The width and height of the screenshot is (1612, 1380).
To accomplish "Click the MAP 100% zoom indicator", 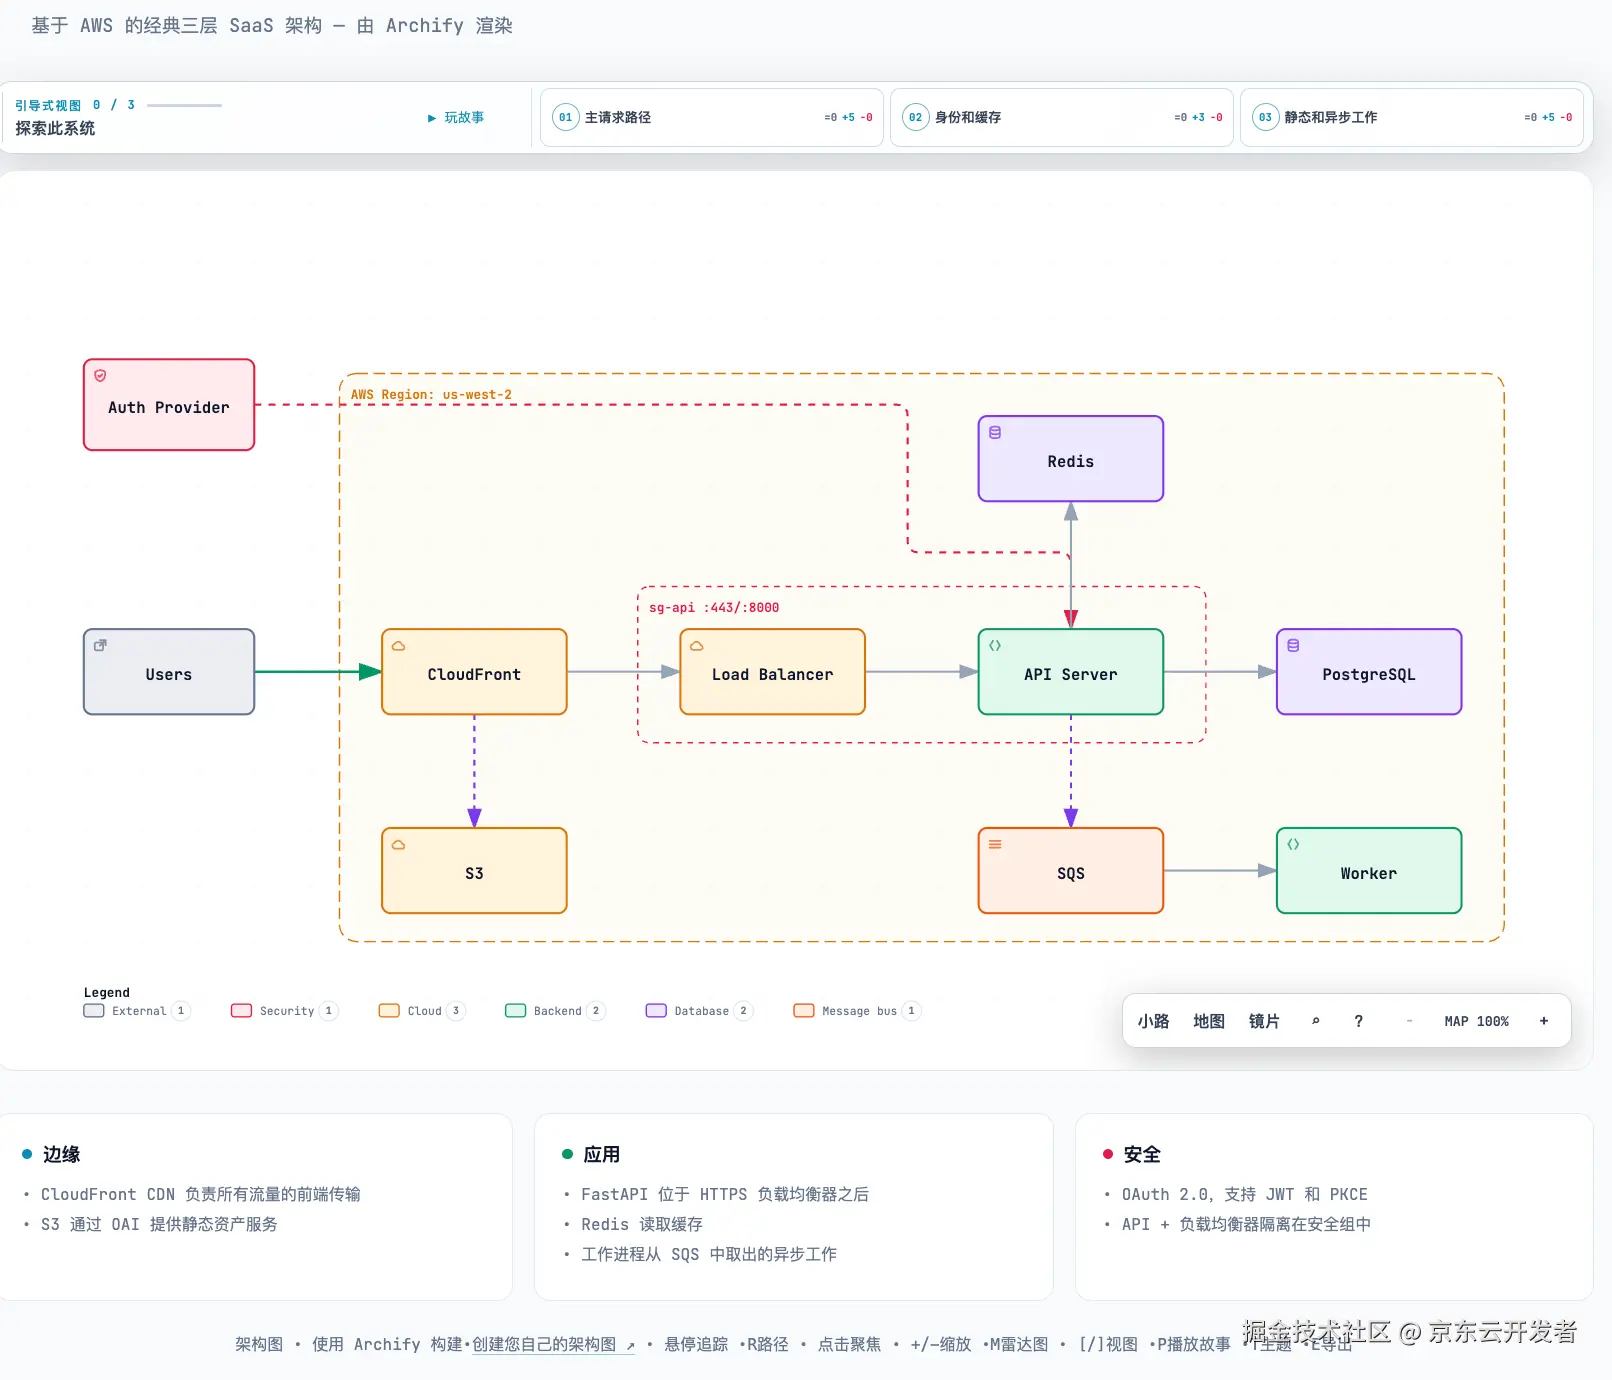I will point(1476,1021).
